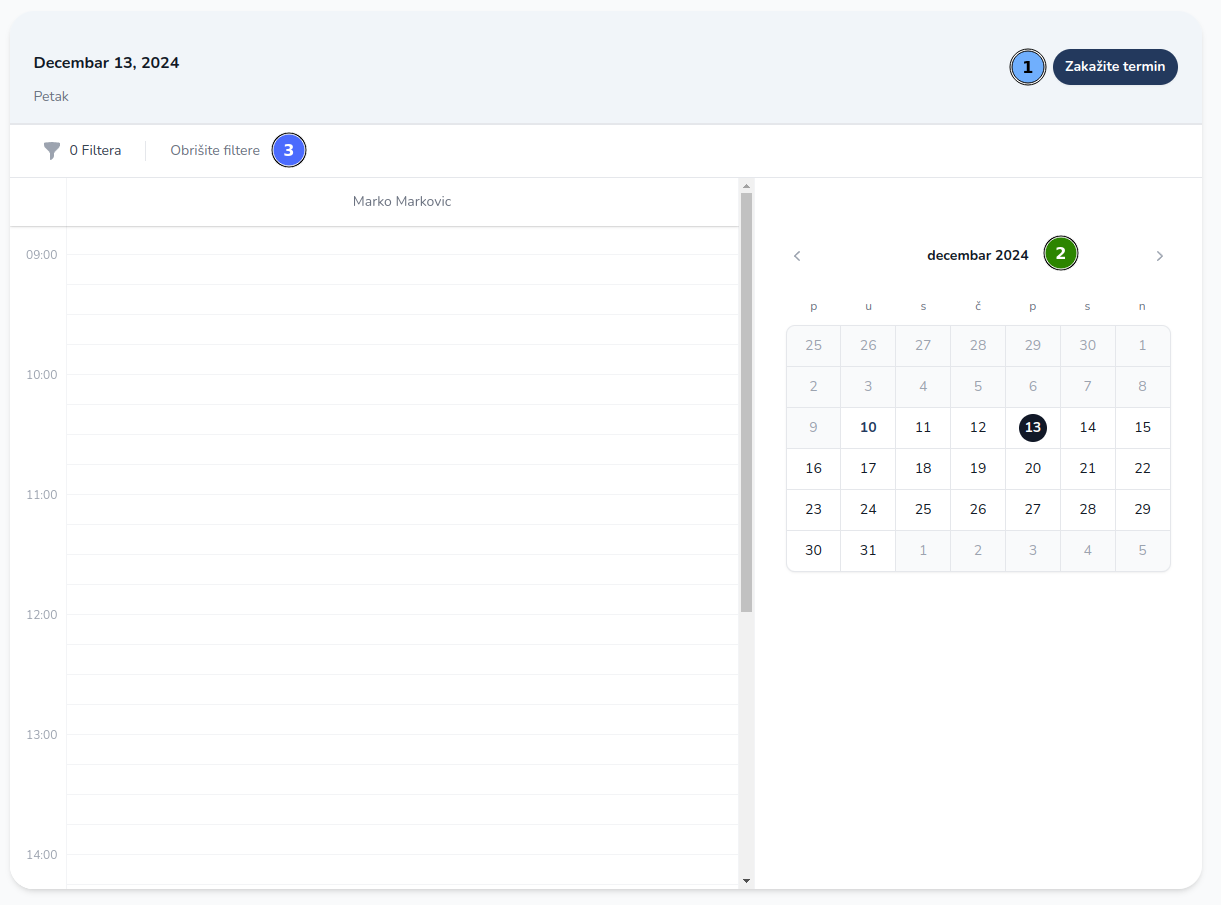Click the schedule vertical scrollbar thumb
1221x905 pixels.
(x=746, y=400)
